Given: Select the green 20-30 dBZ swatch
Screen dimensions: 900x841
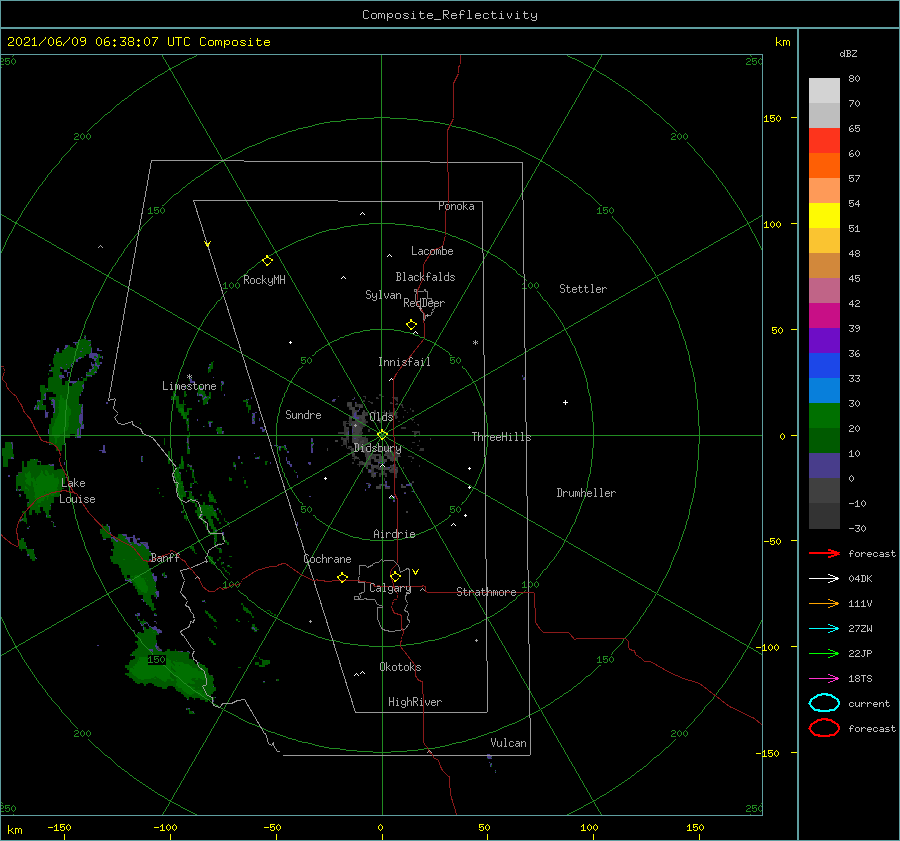Looking at the screenshot, I should [824, 416].
